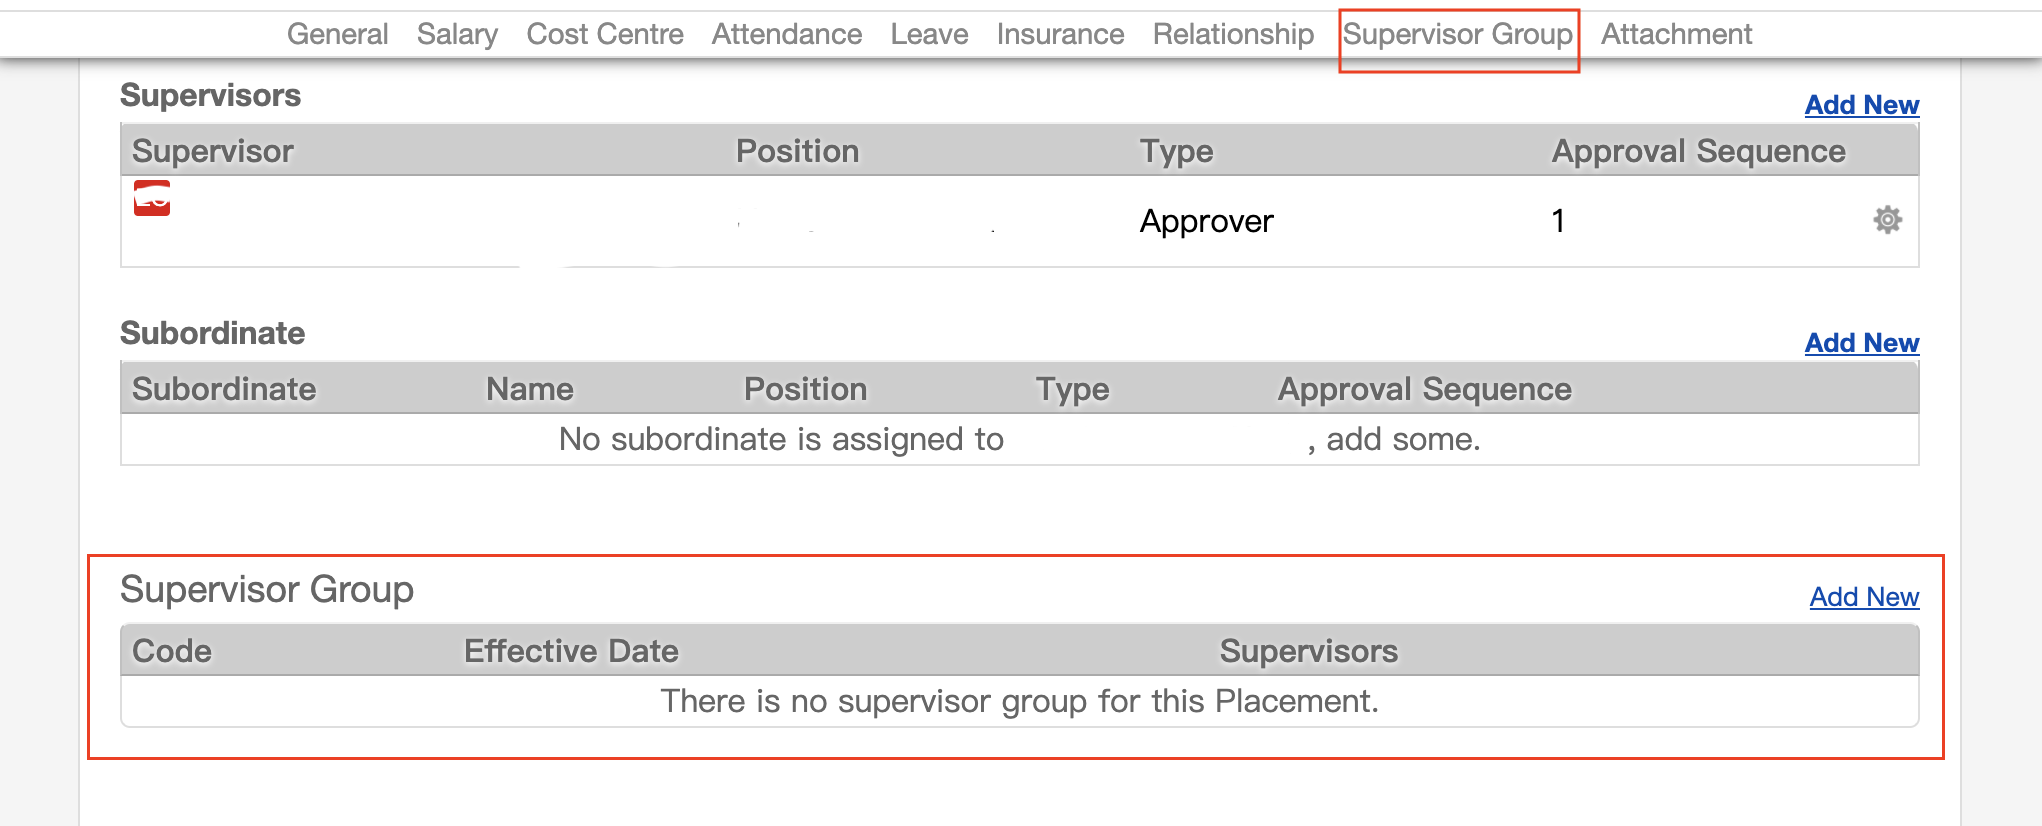Click Add New link for Supervisor Group
2042x826 pixels.
click(x=1864, y=597)
